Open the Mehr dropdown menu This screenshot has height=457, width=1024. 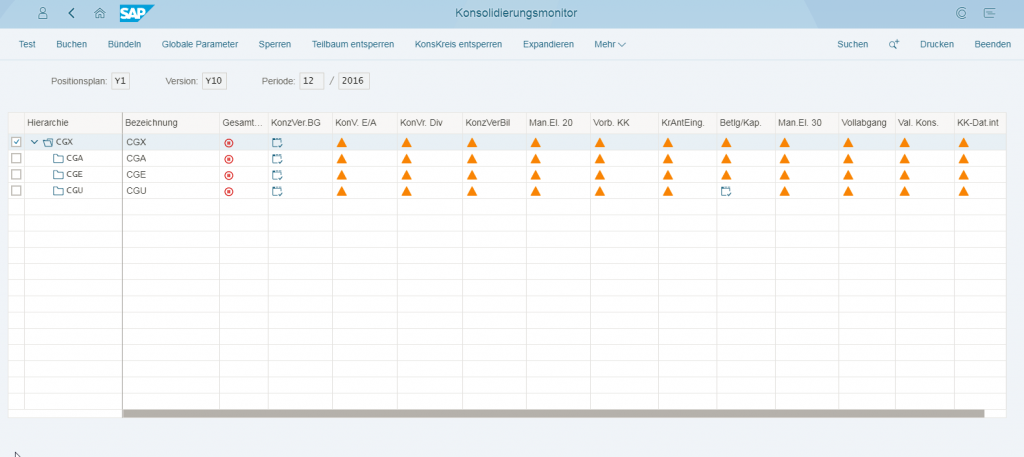coord(609,44)
